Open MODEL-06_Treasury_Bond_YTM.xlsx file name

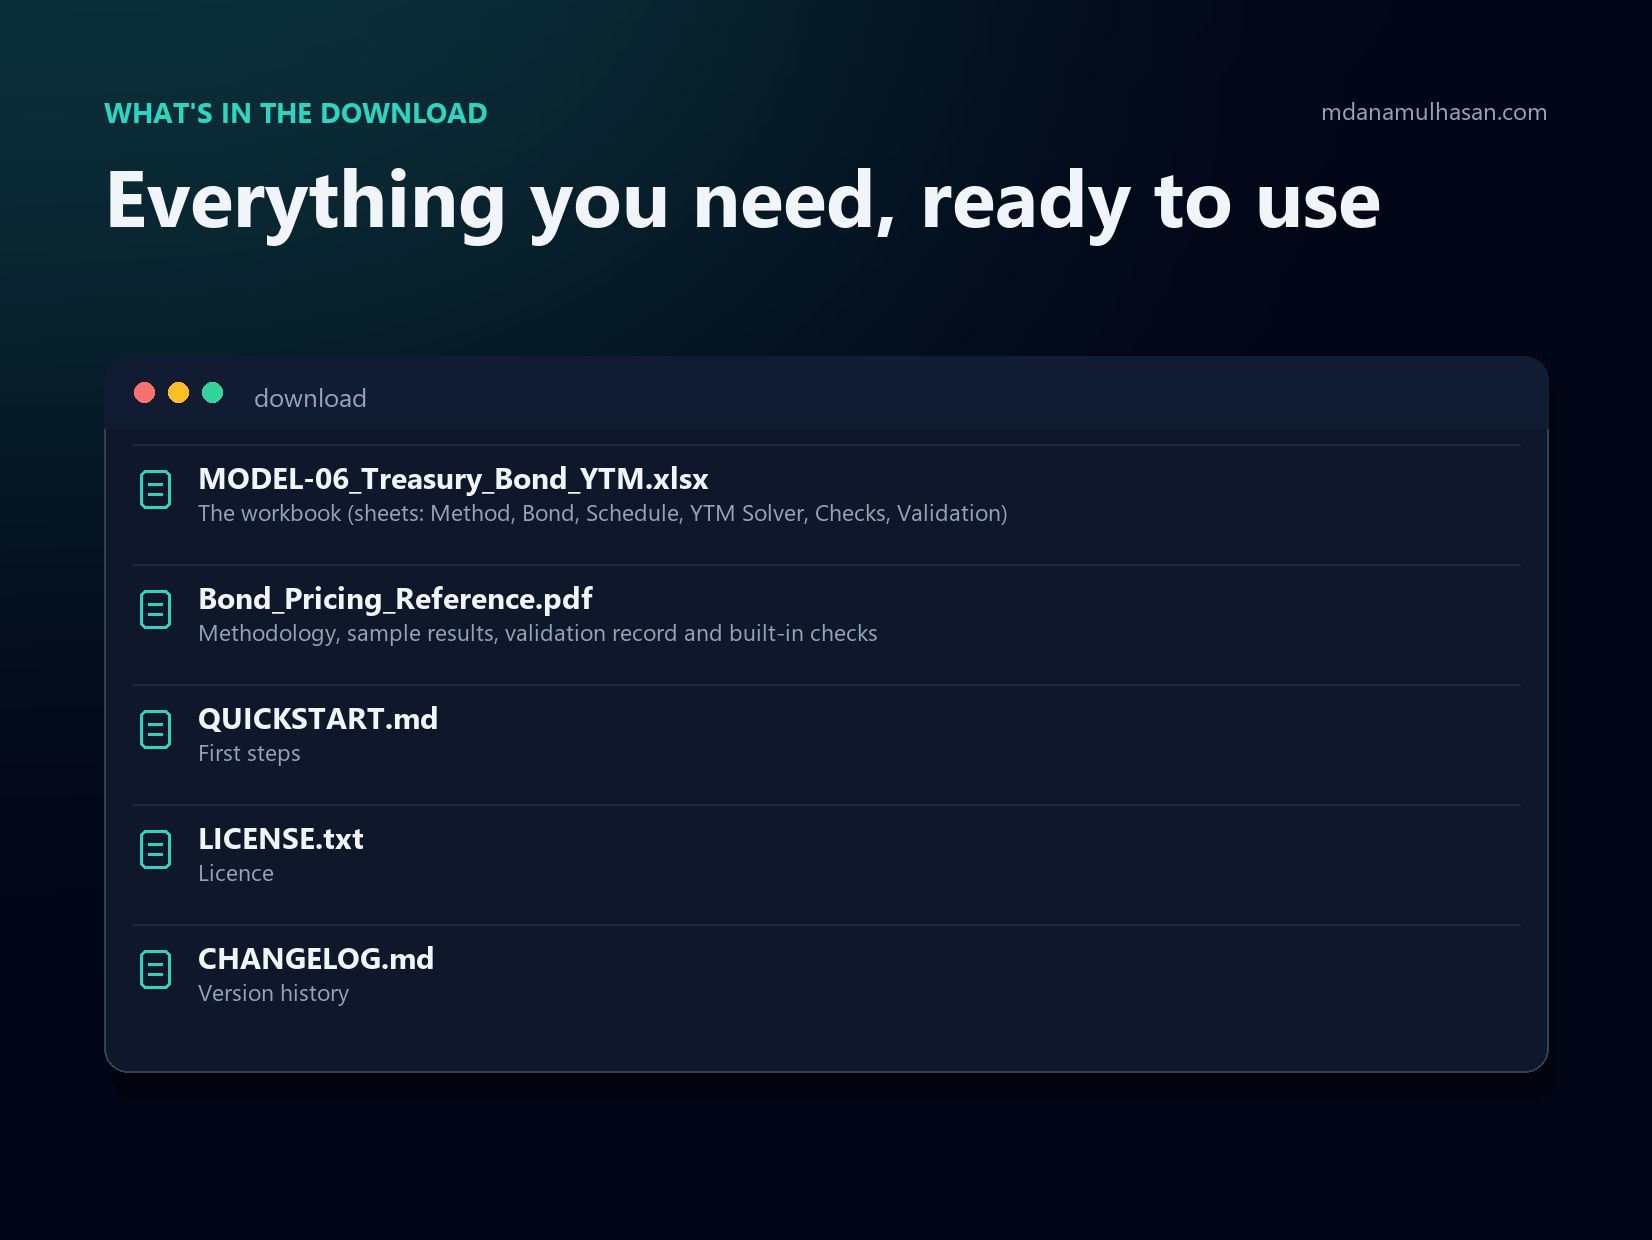pyautogui.click(x=453, y=479)
